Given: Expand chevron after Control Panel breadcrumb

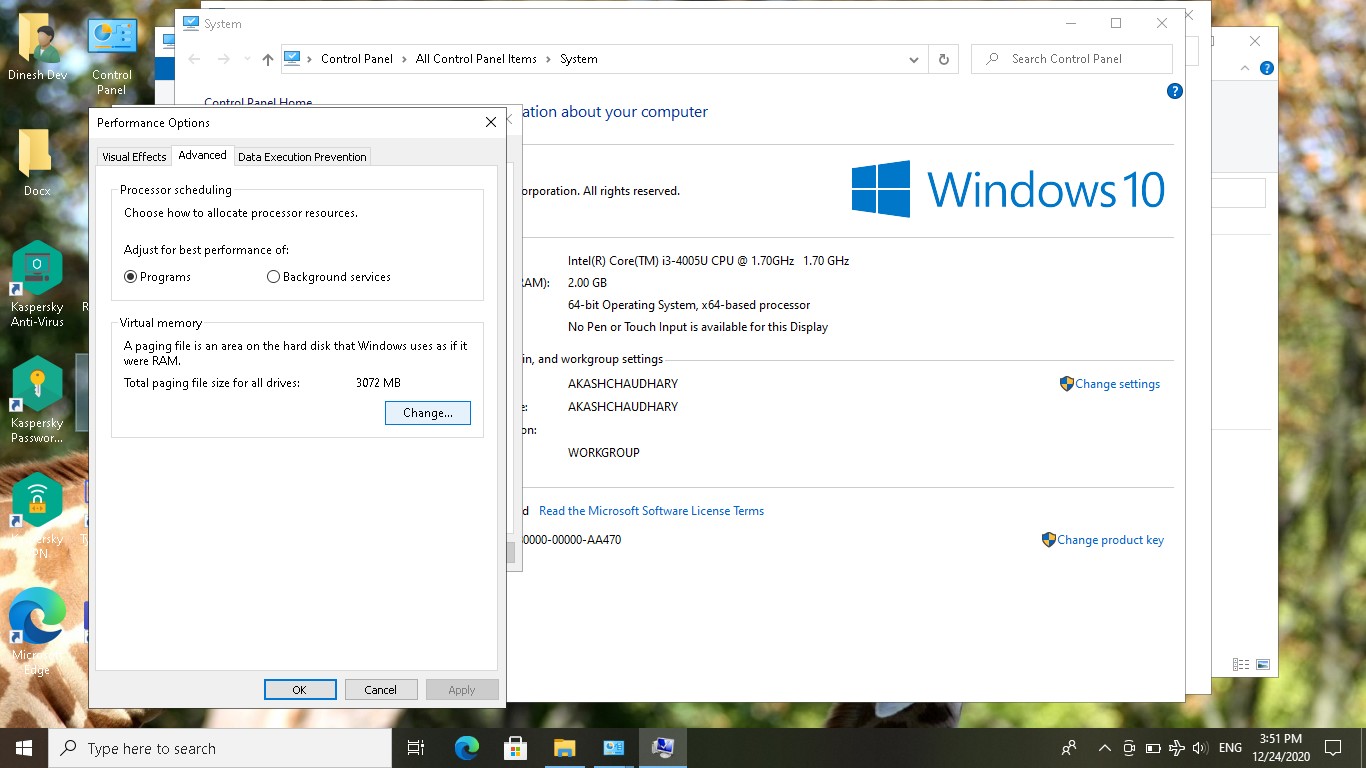Looking at the screenshot, I should point(405,59).
